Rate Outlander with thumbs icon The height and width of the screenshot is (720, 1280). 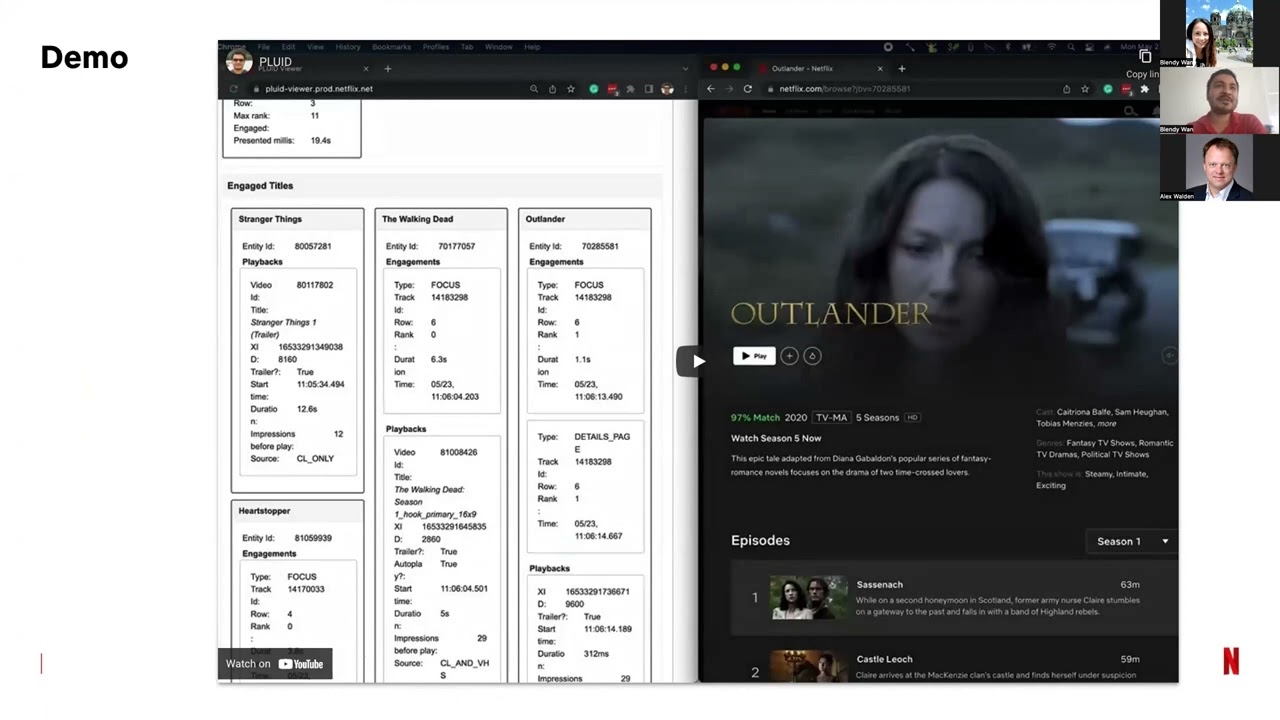point(812,356)
